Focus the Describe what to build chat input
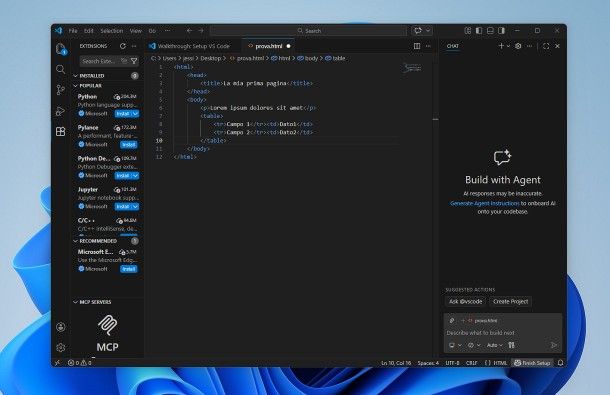This screenshot has width=610, height=395. [503, 333]
